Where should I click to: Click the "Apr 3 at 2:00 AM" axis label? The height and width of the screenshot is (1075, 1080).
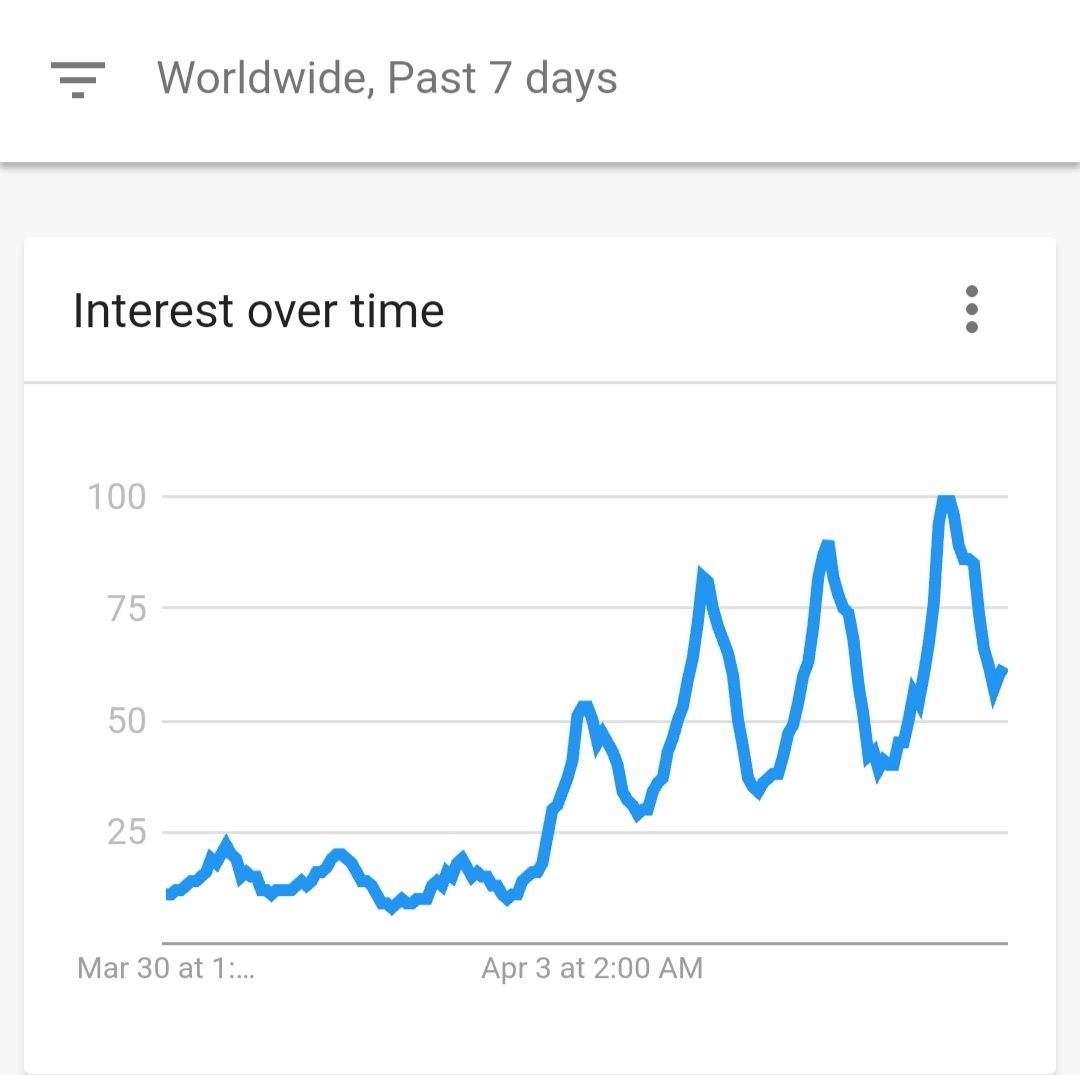pyautogui.click(x=592, y=968)
